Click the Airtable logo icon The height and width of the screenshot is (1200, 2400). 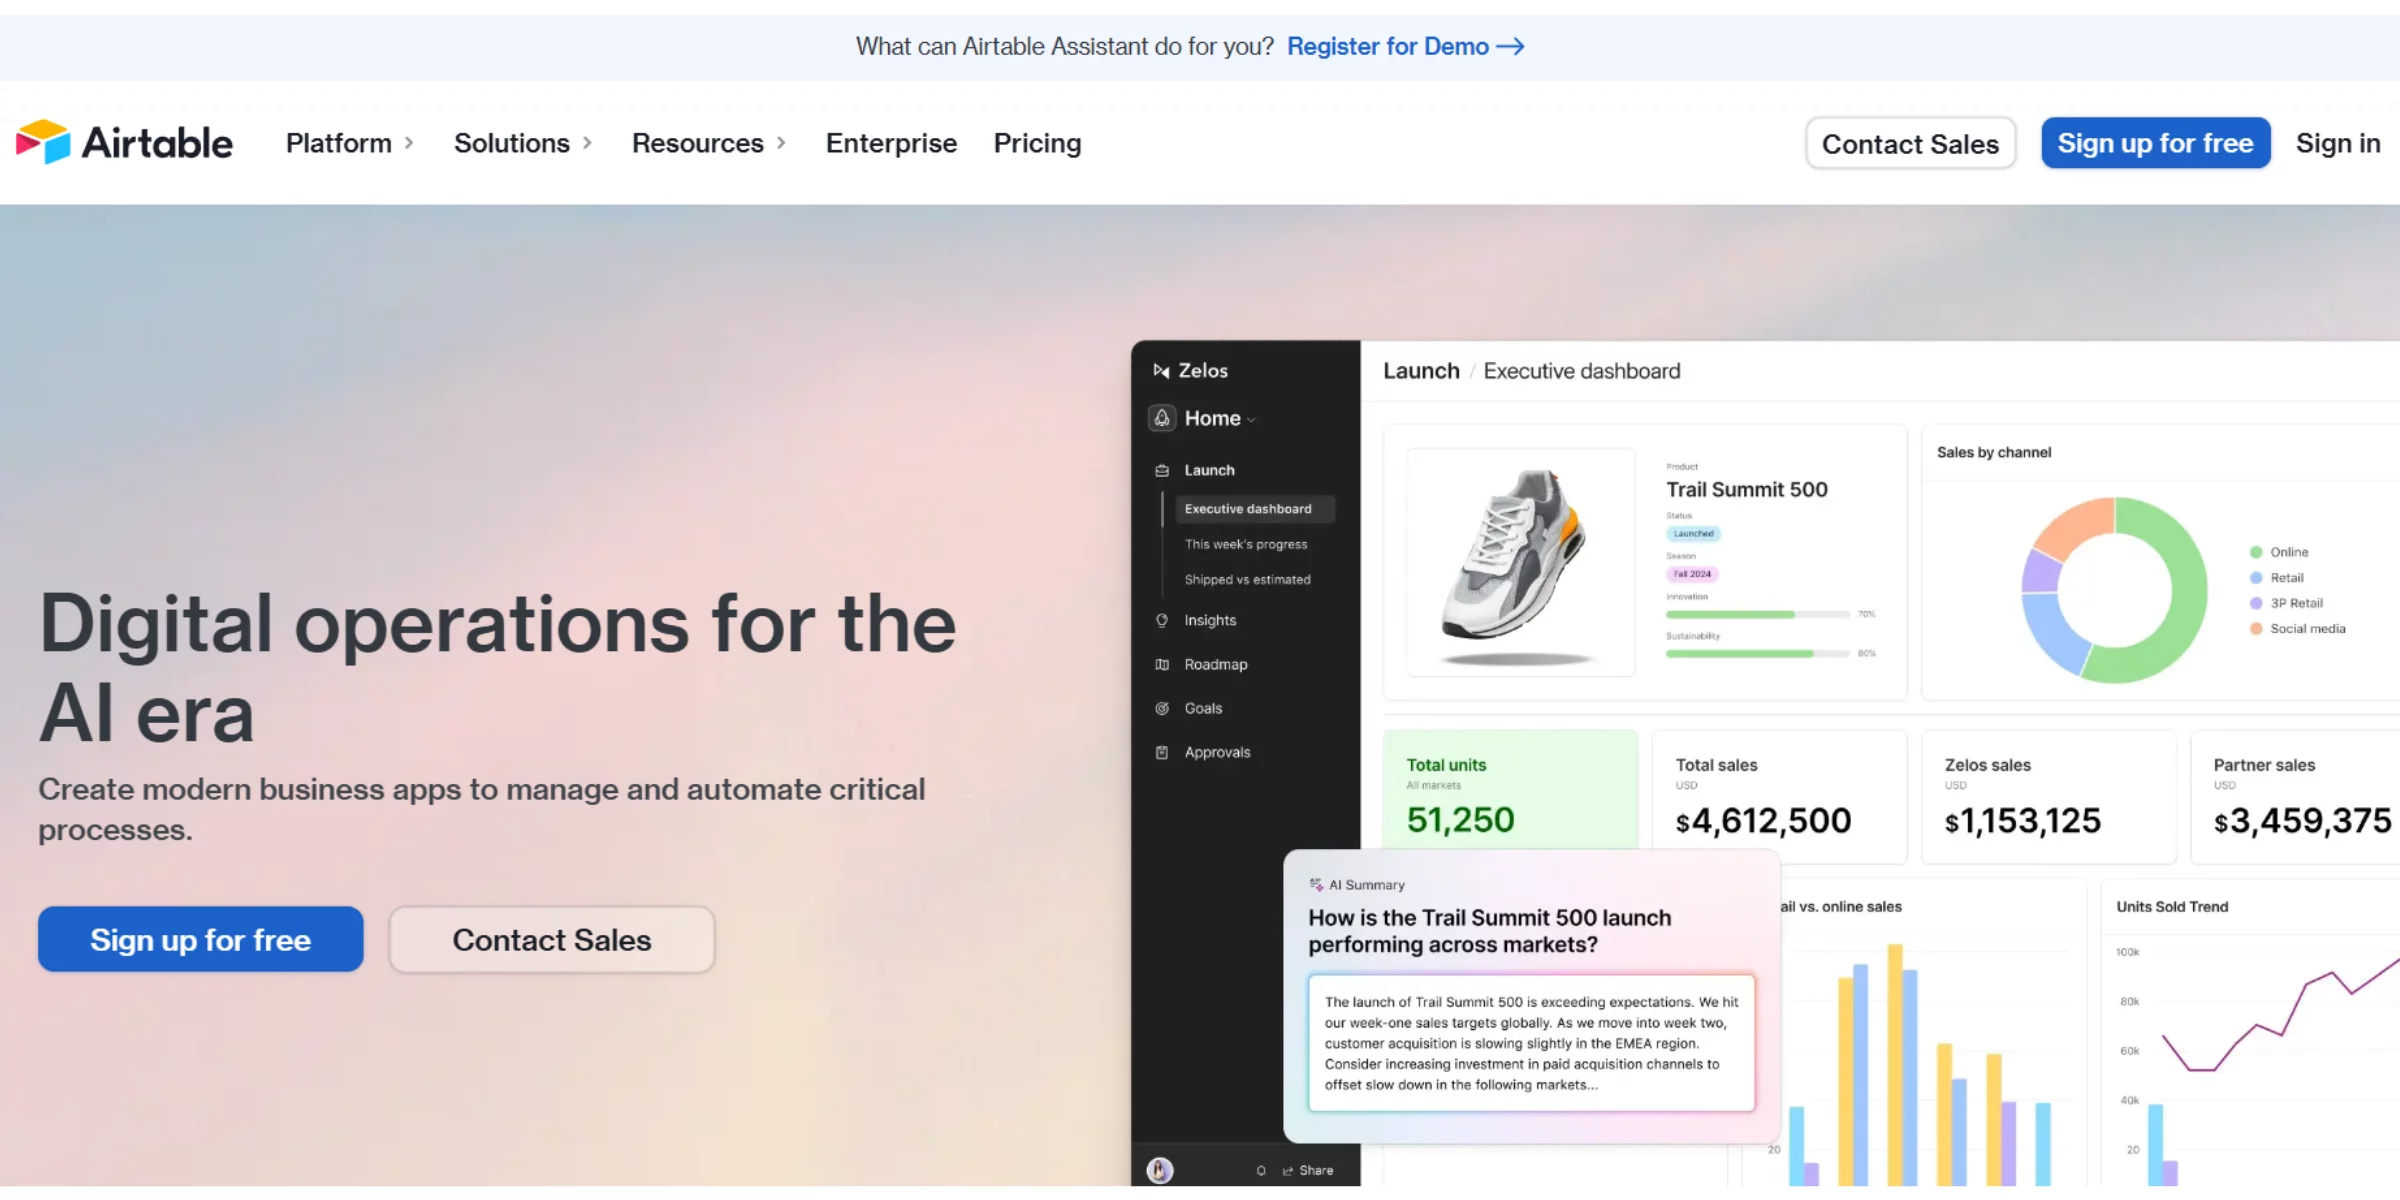point(43,142)
